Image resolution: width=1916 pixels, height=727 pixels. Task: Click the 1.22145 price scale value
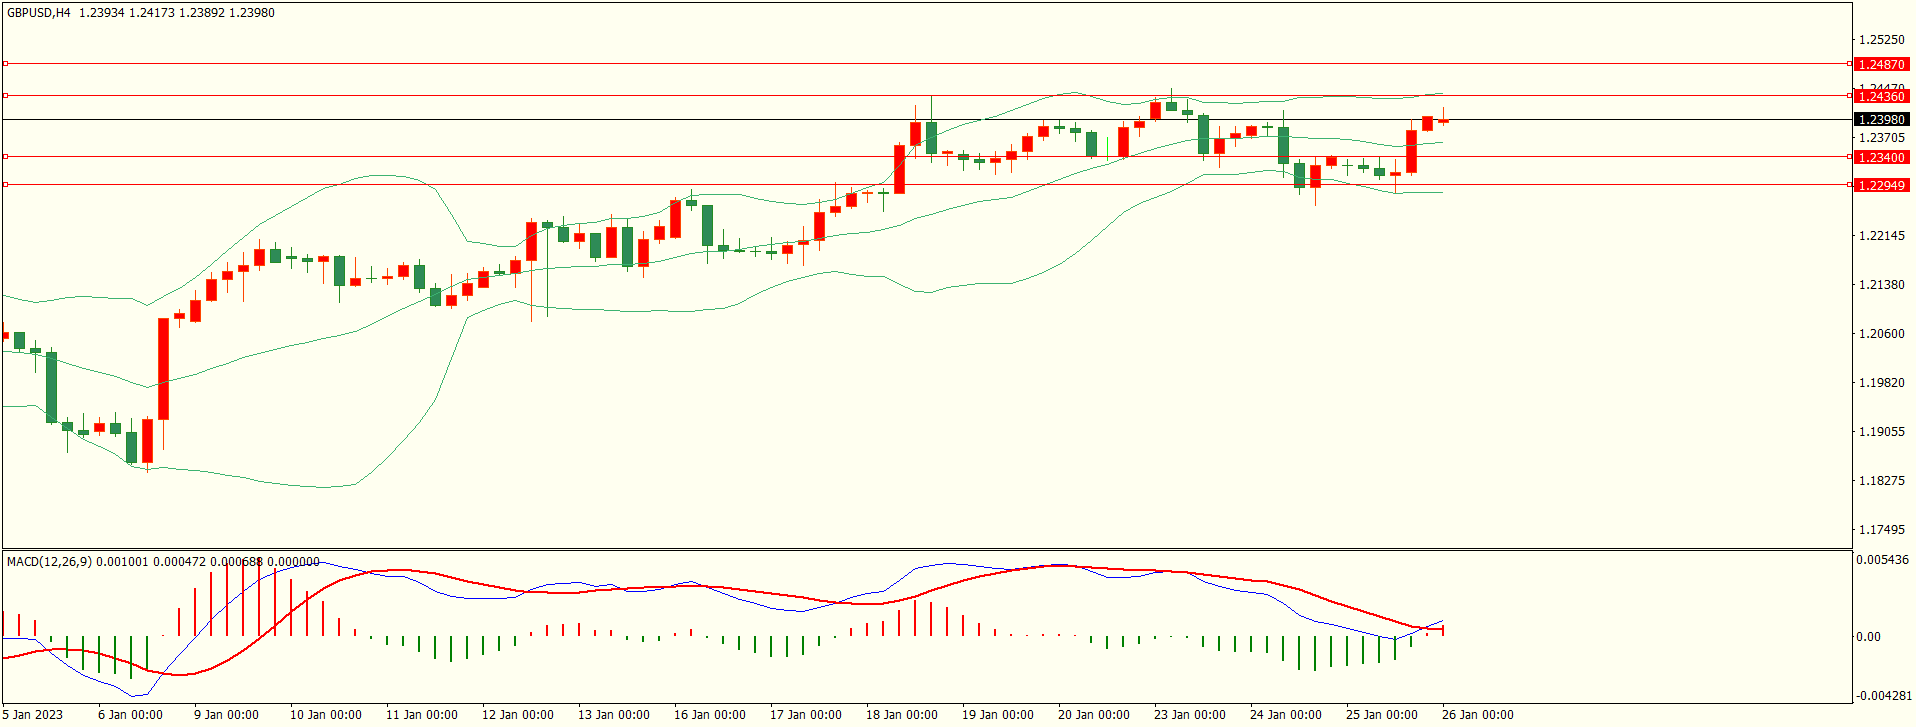click(1881, 236)
